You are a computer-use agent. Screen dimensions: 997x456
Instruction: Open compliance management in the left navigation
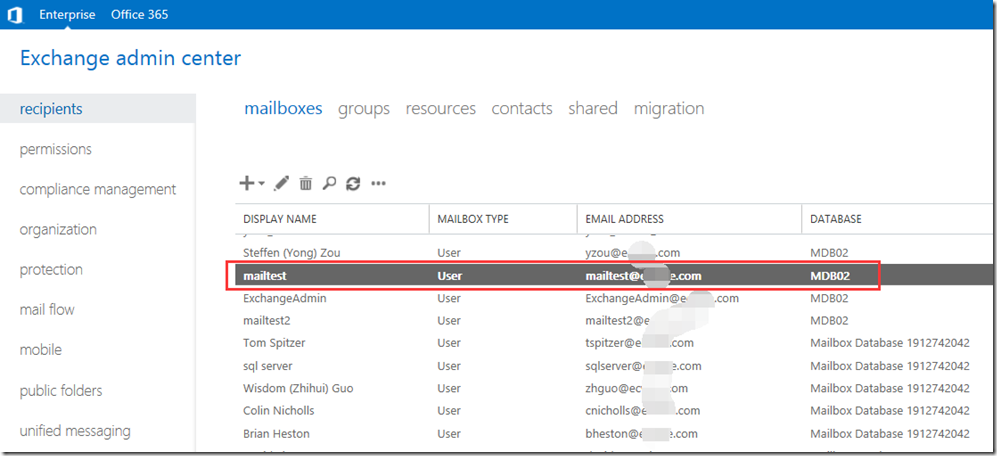click(x=98, y=190)
